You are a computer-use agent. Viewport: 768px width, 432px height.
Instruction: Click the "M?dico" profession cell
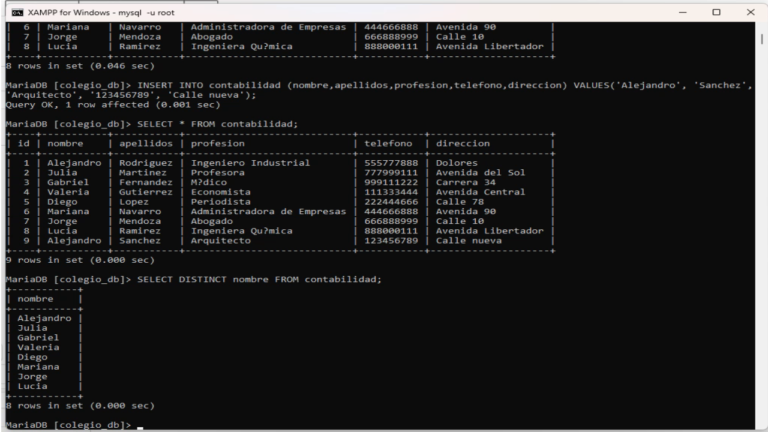pyautogui.click(x=209, y=182)
